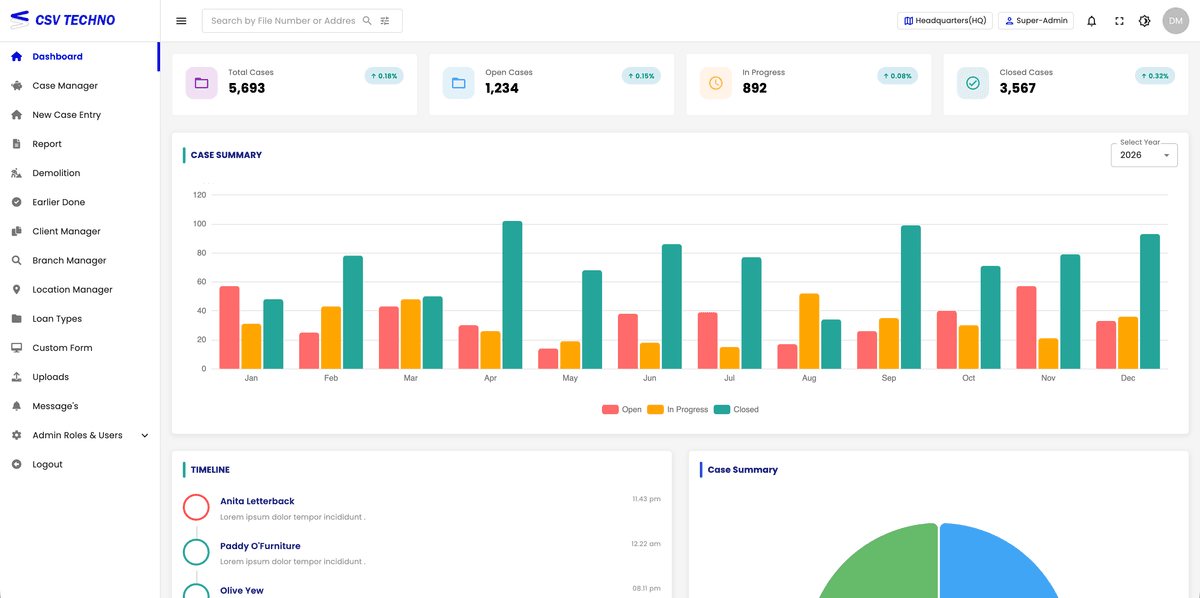Click the notification bell icon
This screenshot has width=1200, height=598.
click(x=1090, y=20)
